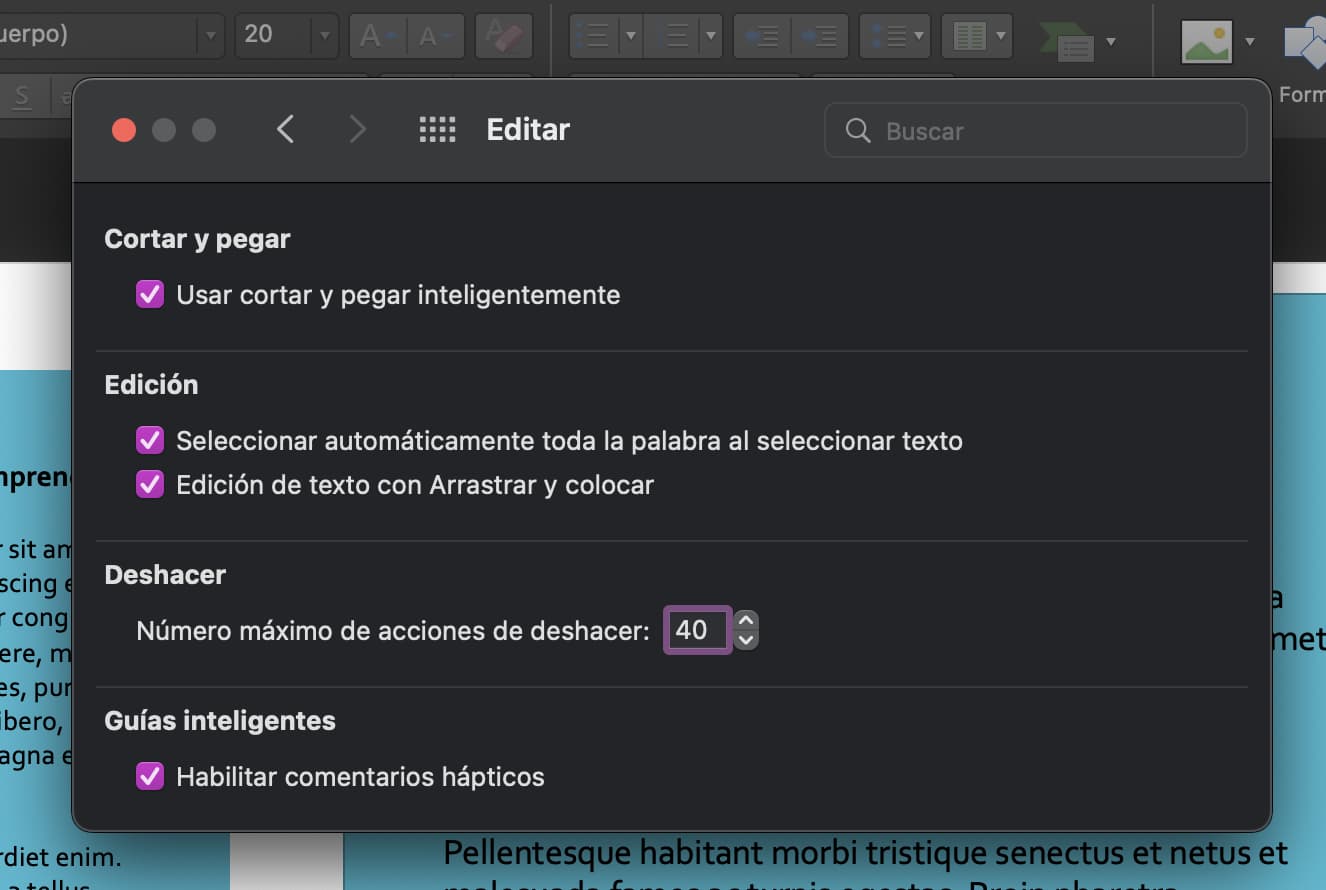Uncheck selecting whole words automatically
This screenshot has width=1326, height=890.
150,440
